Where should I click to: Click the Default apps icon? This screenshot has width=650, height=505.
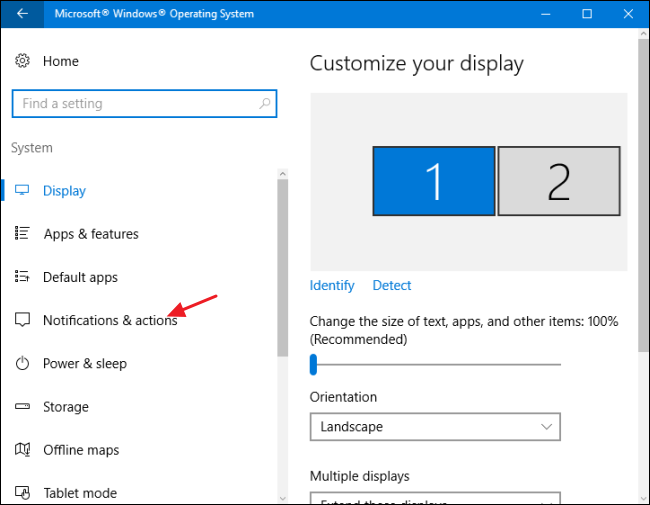[x=22, y=277]
